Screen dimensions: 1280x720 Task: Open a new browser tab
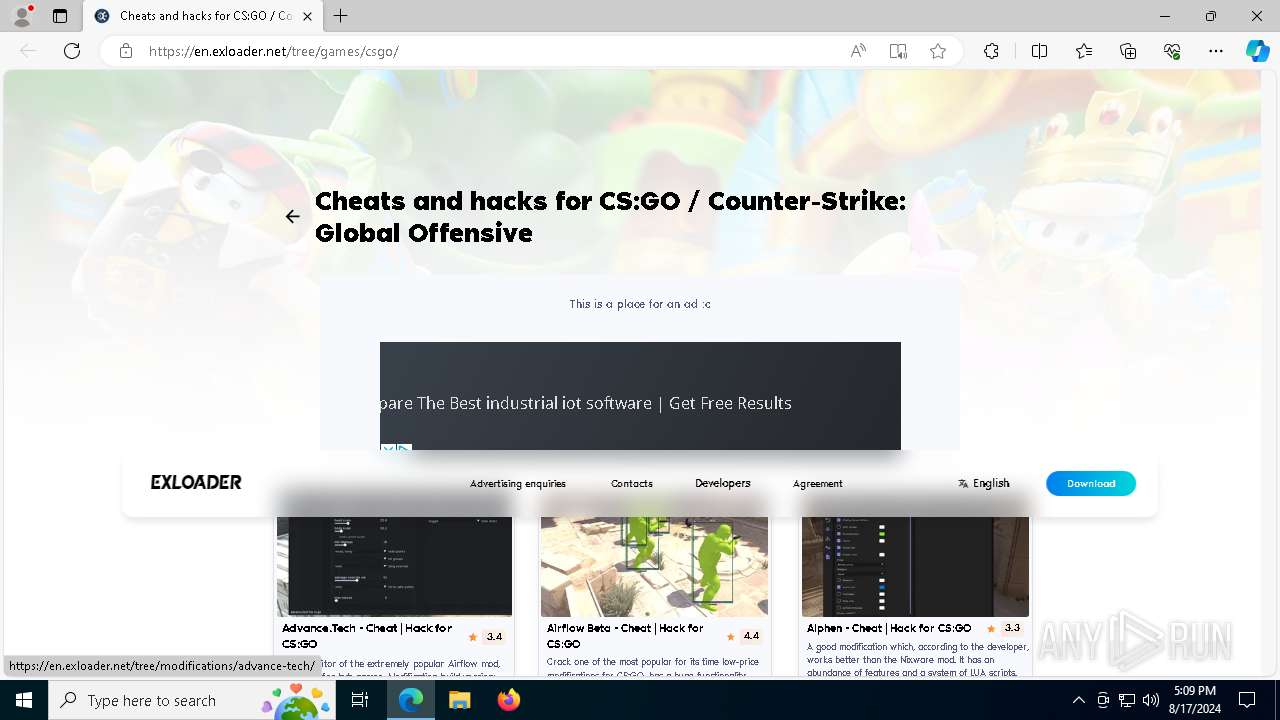[341, 16]
